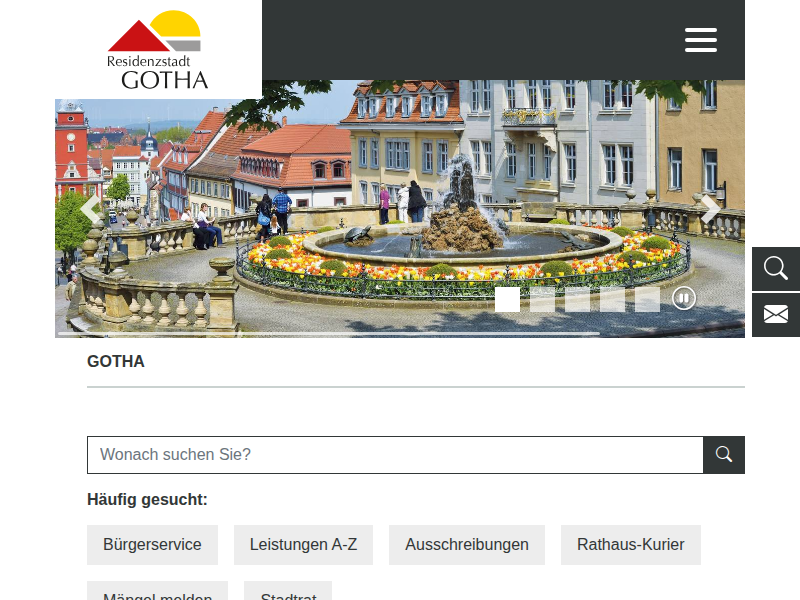The height and width of the screenshot is (600, 800).
Task: Select the fourth slide indicator
Action: click(x=612, y=299)
